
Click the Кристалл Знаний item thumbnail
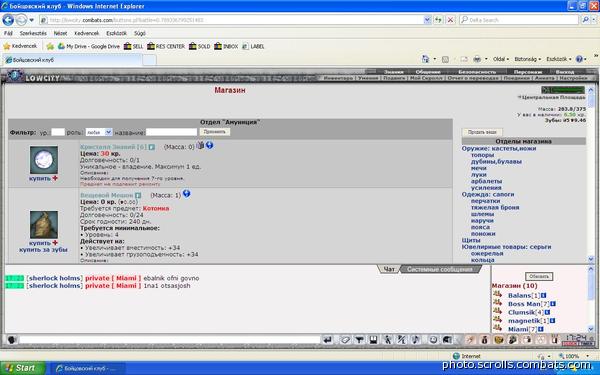44,160
